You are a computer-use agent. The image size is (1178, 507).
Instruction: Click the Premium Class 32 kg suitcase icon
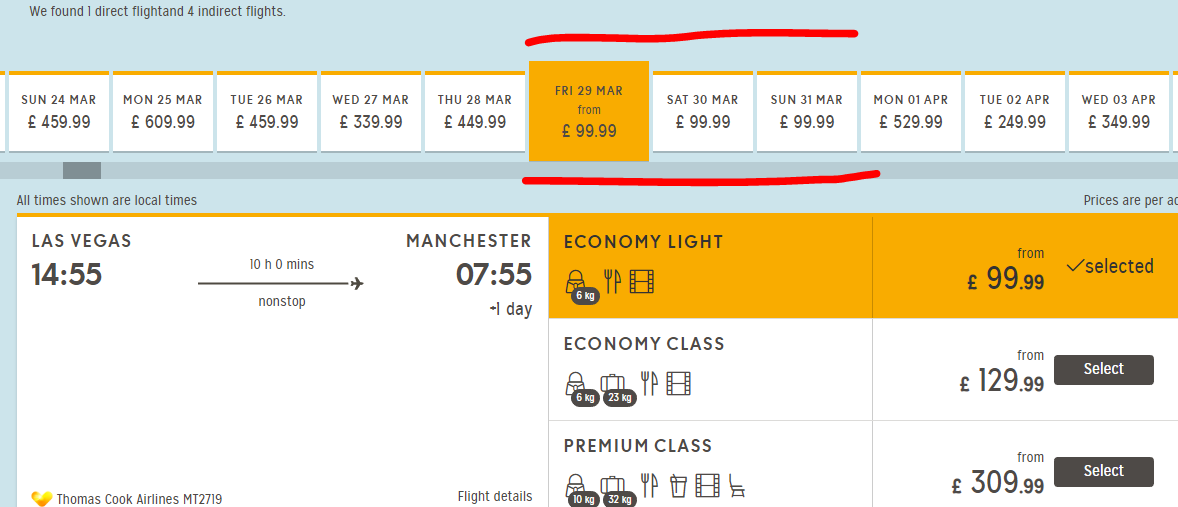click(614, 487)
